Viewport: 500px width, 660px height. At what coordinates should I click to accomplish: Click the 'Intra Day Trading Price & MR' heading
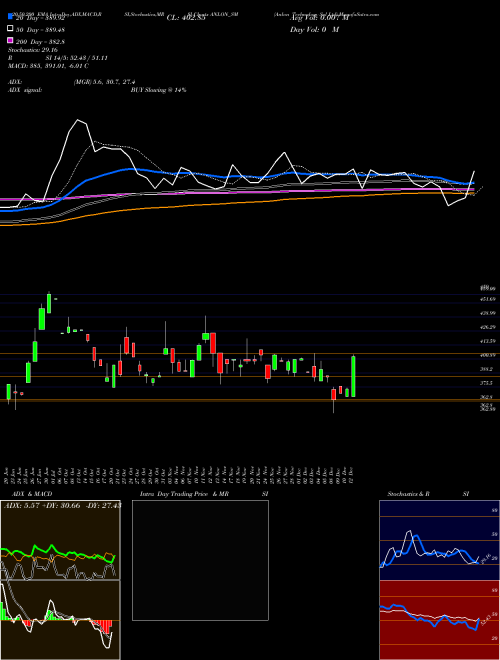184,494
